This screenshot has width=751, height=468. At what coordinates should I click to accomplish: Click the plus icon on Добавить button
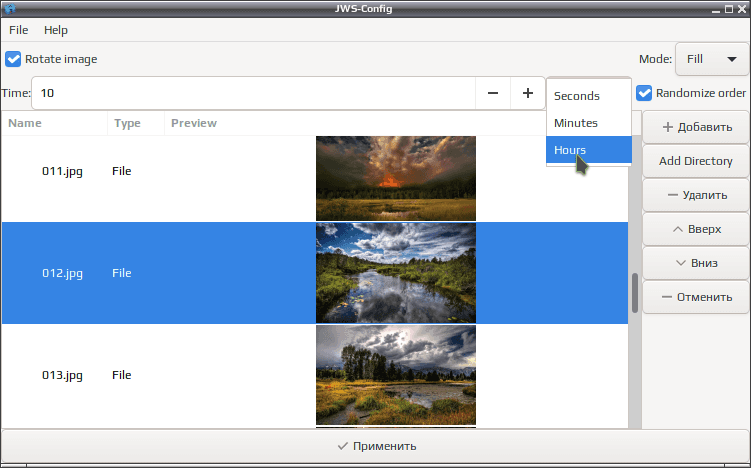click(668, 127)
